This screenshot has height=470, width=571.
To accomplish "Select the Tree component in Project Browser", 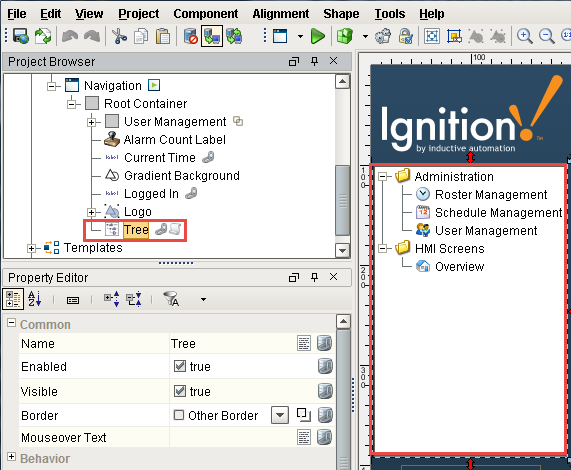I will coord(136,230).
